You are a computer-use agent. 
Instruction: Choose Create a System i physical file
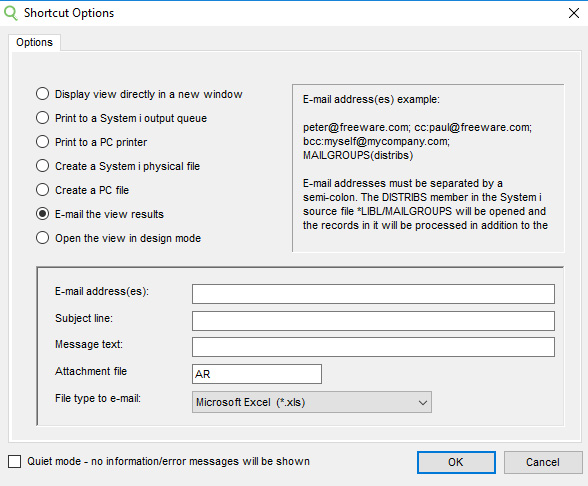pos(42,166)
